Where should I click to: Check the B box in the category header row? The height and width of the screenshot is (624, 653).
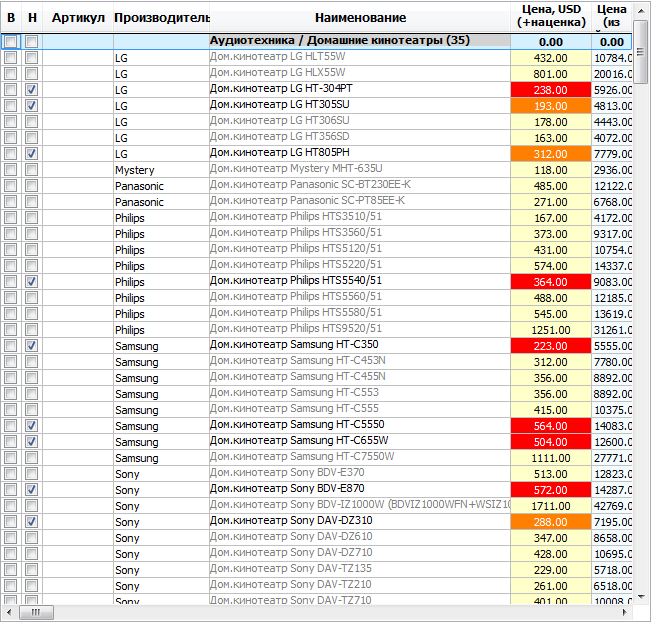11,42
